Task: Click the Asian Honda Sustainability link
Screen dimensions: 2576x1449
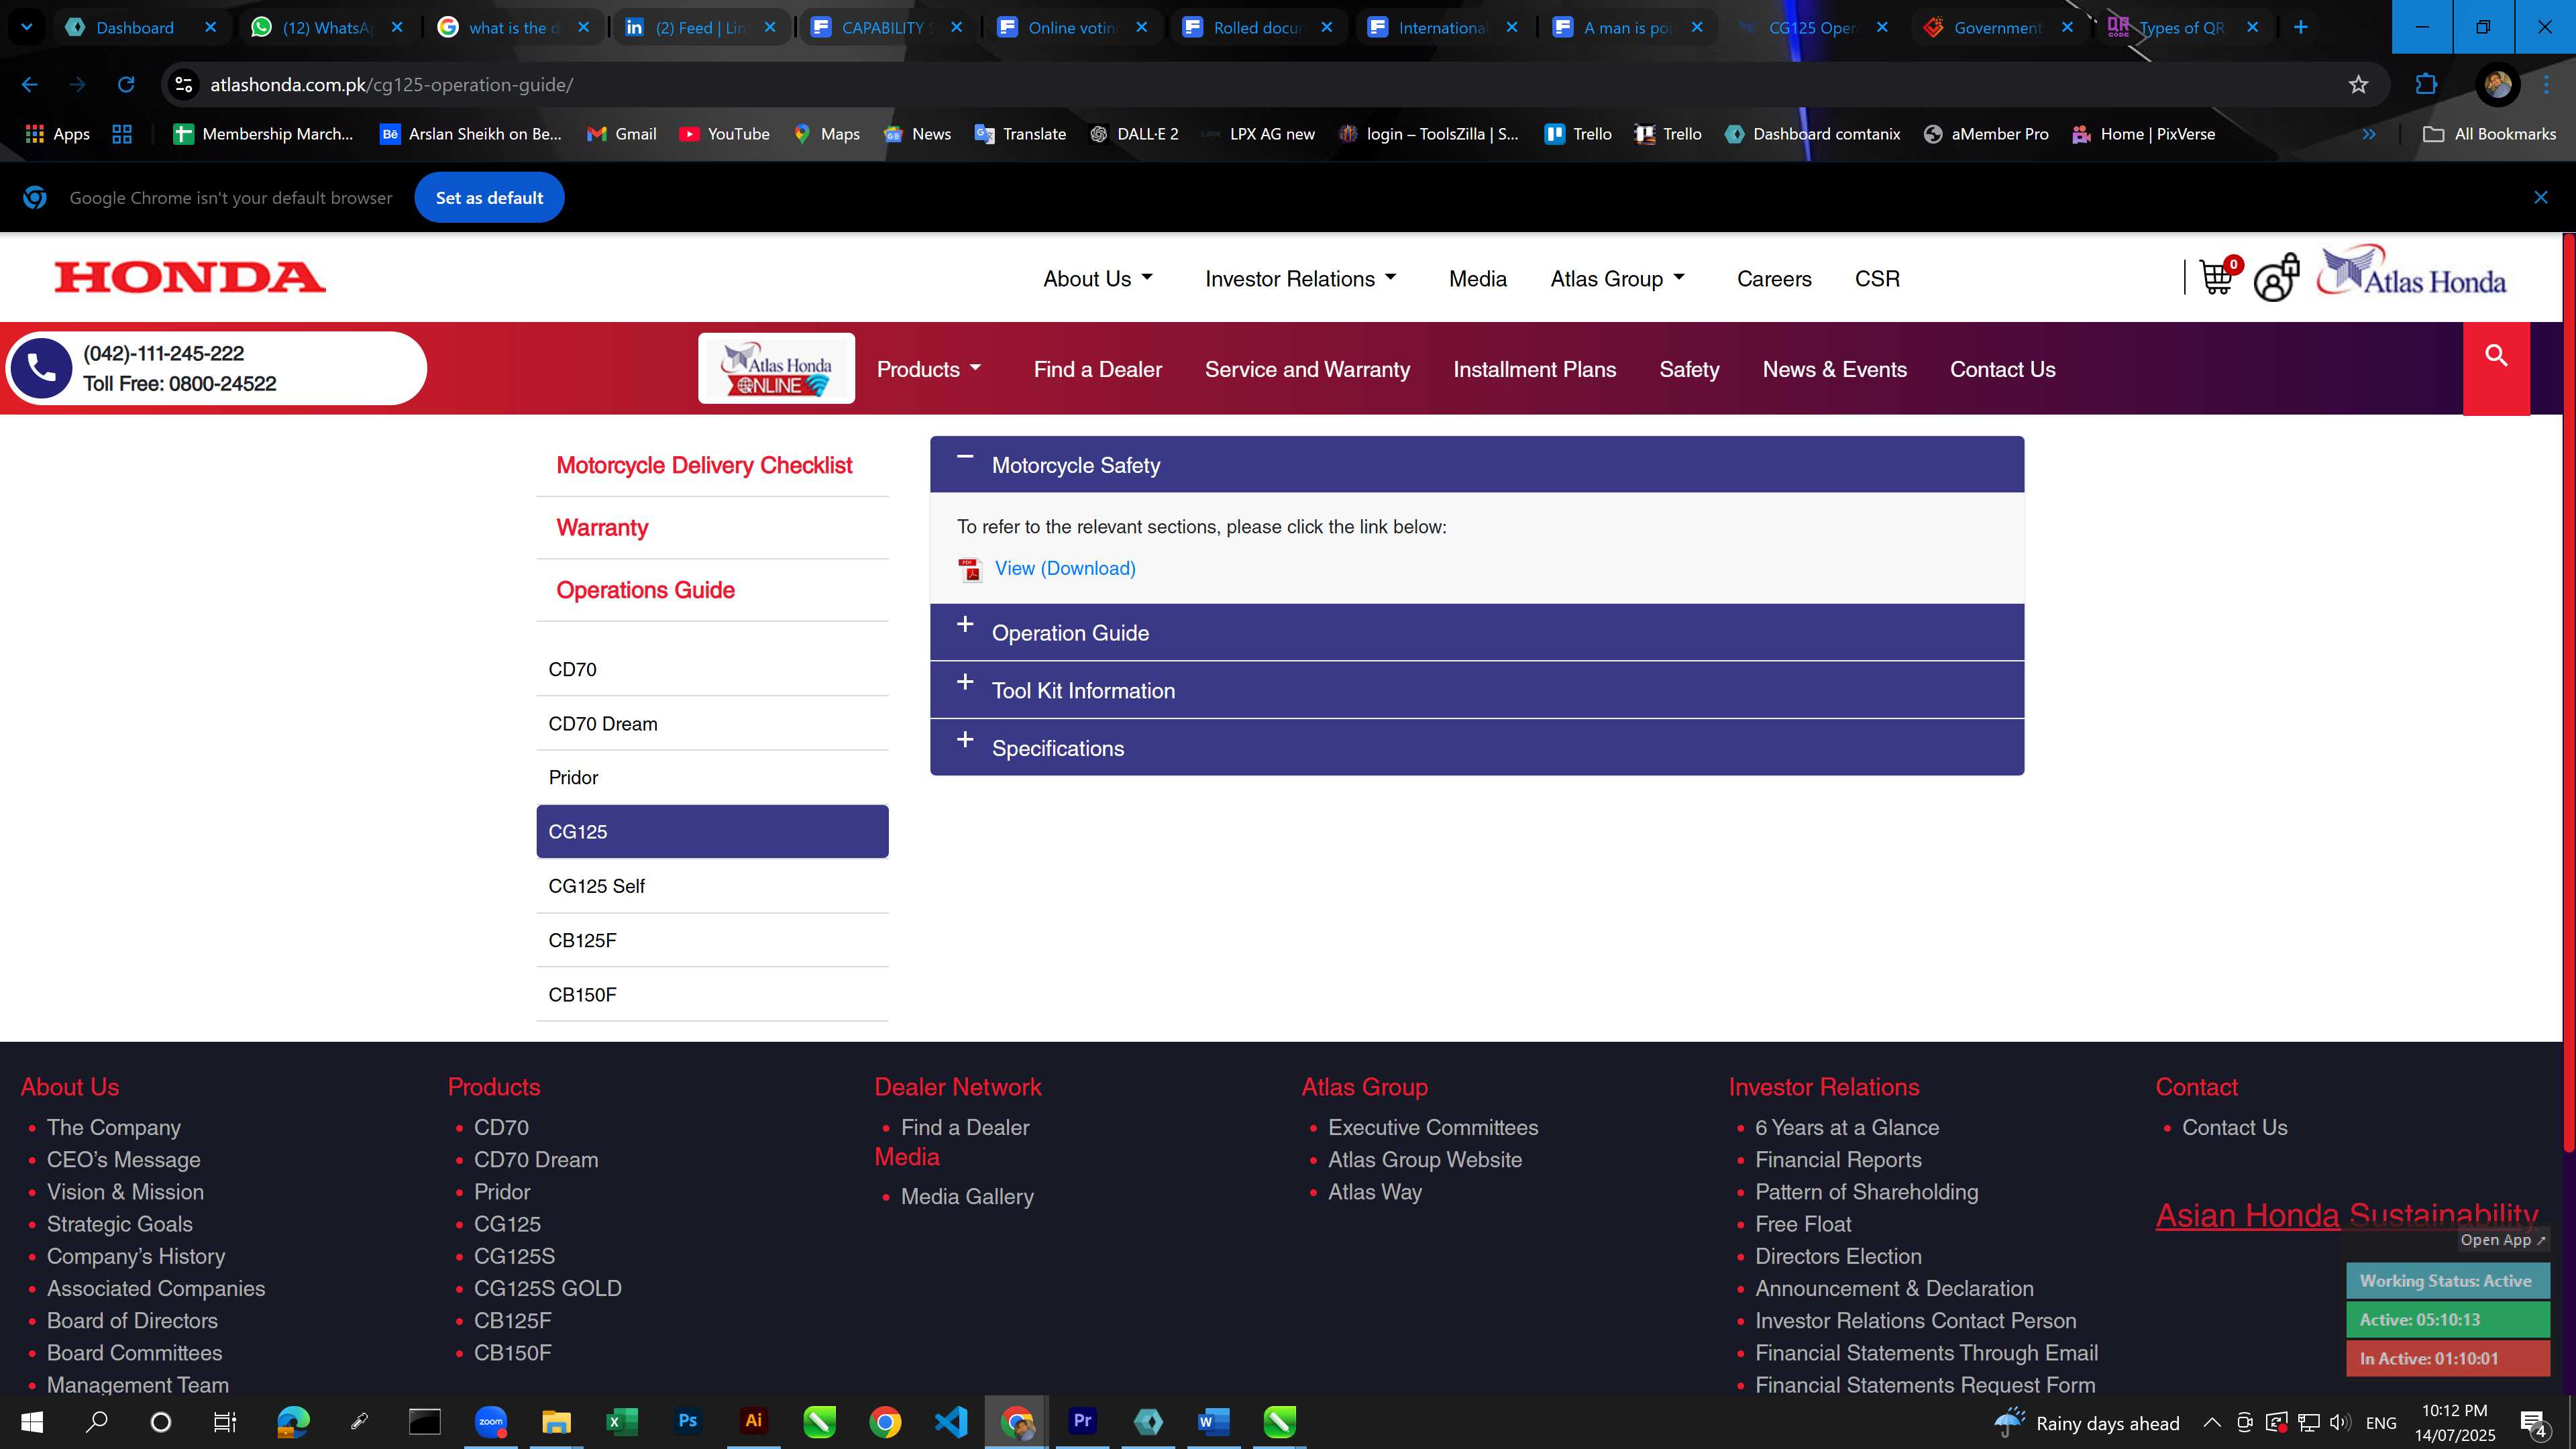Action: click(2346, 1215)
